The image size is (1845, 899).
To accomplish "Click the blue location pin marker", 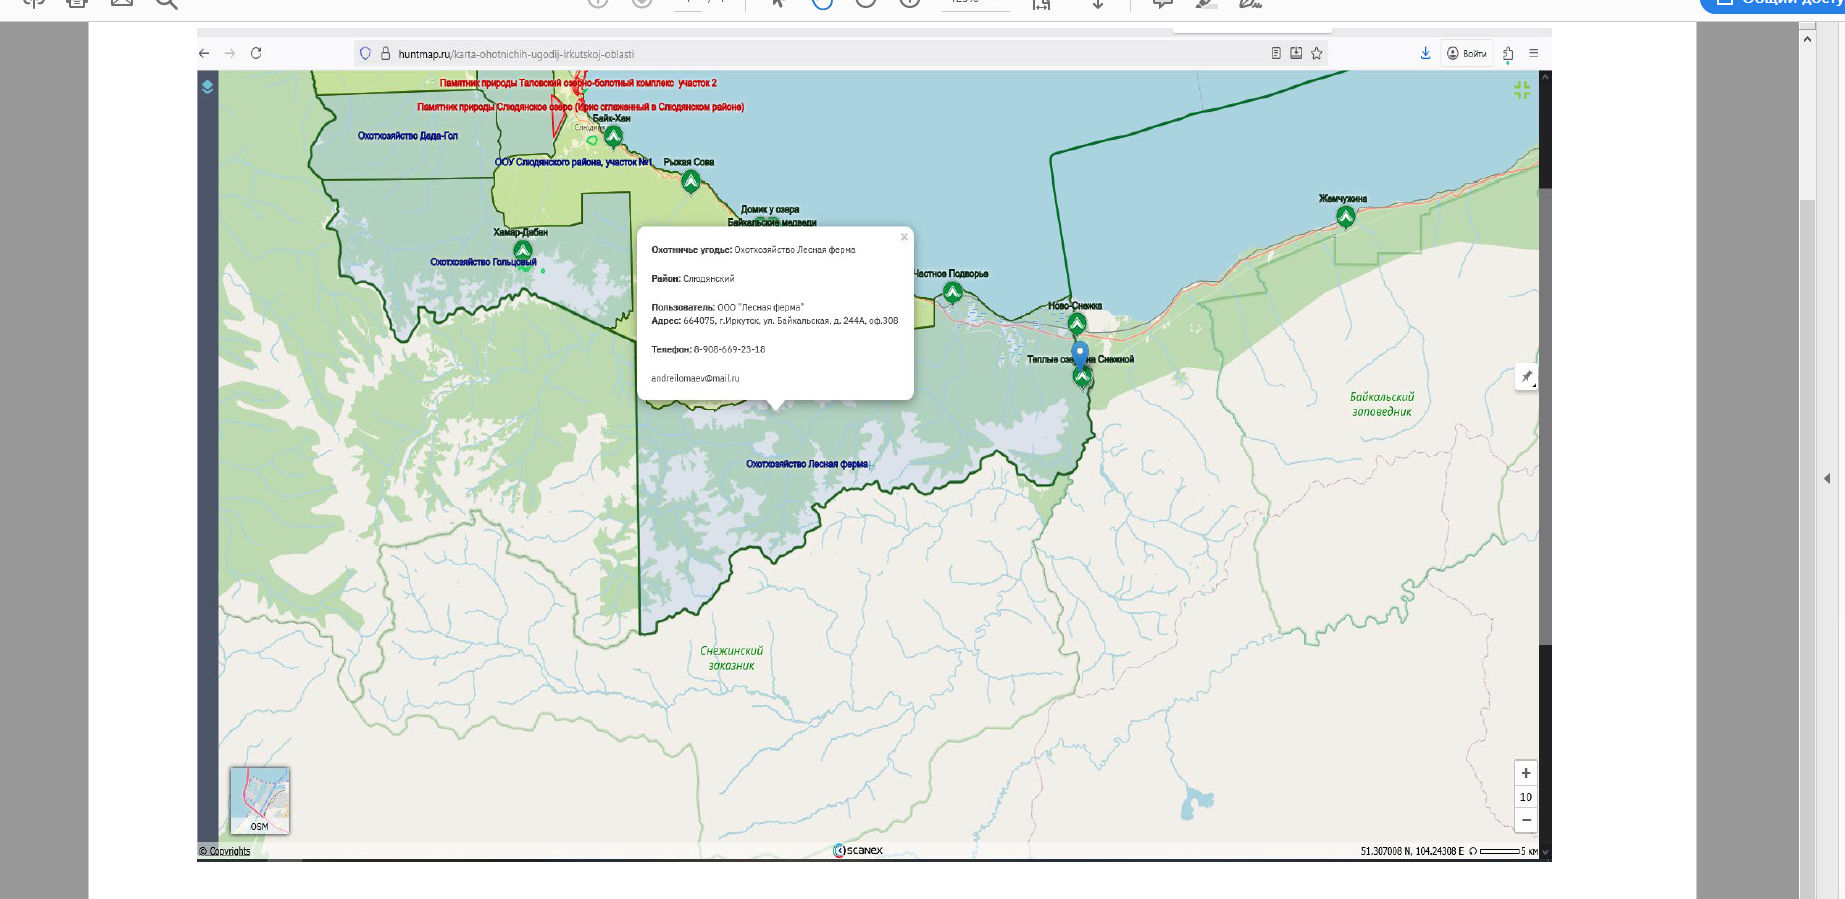I will point(1080,353).
